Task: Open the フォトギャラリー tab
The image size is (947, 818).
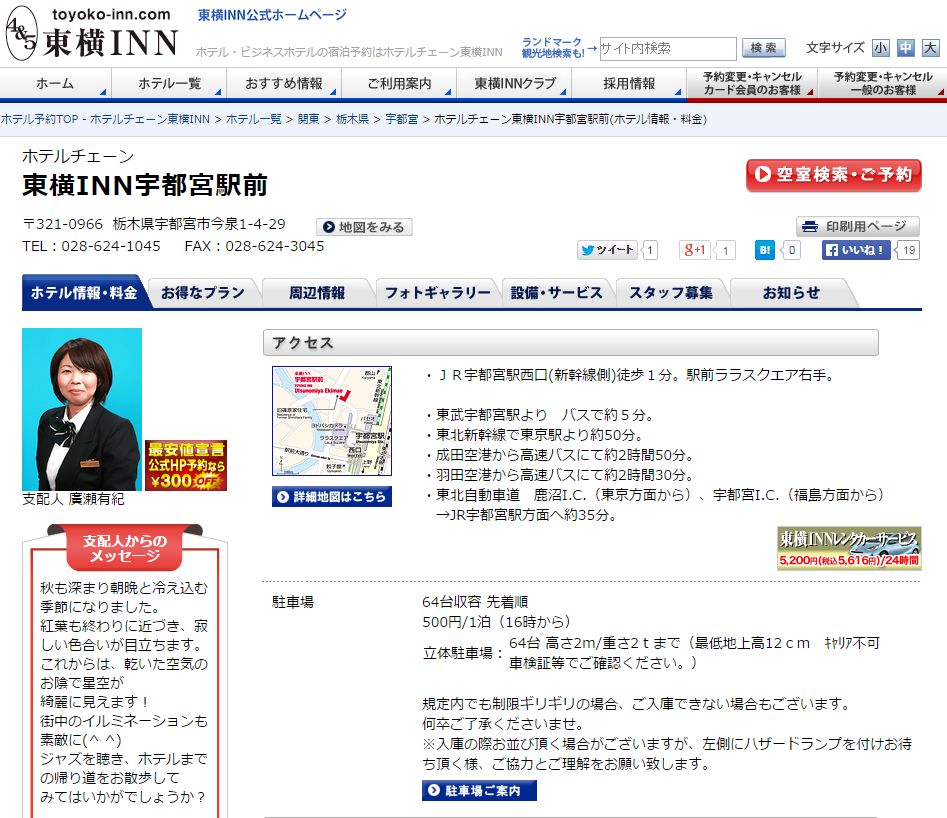Action: click(x=438, y=292)
